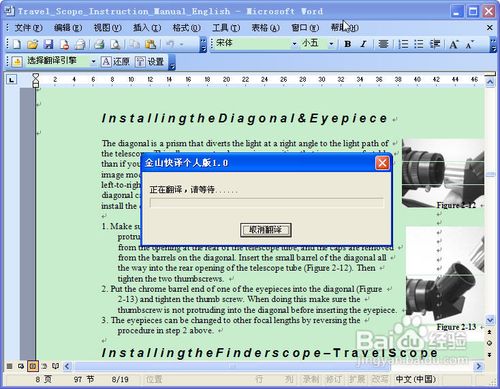Open the 插入 menu
The height and width of the screenshot is (389, 500).
pos(147,28)
